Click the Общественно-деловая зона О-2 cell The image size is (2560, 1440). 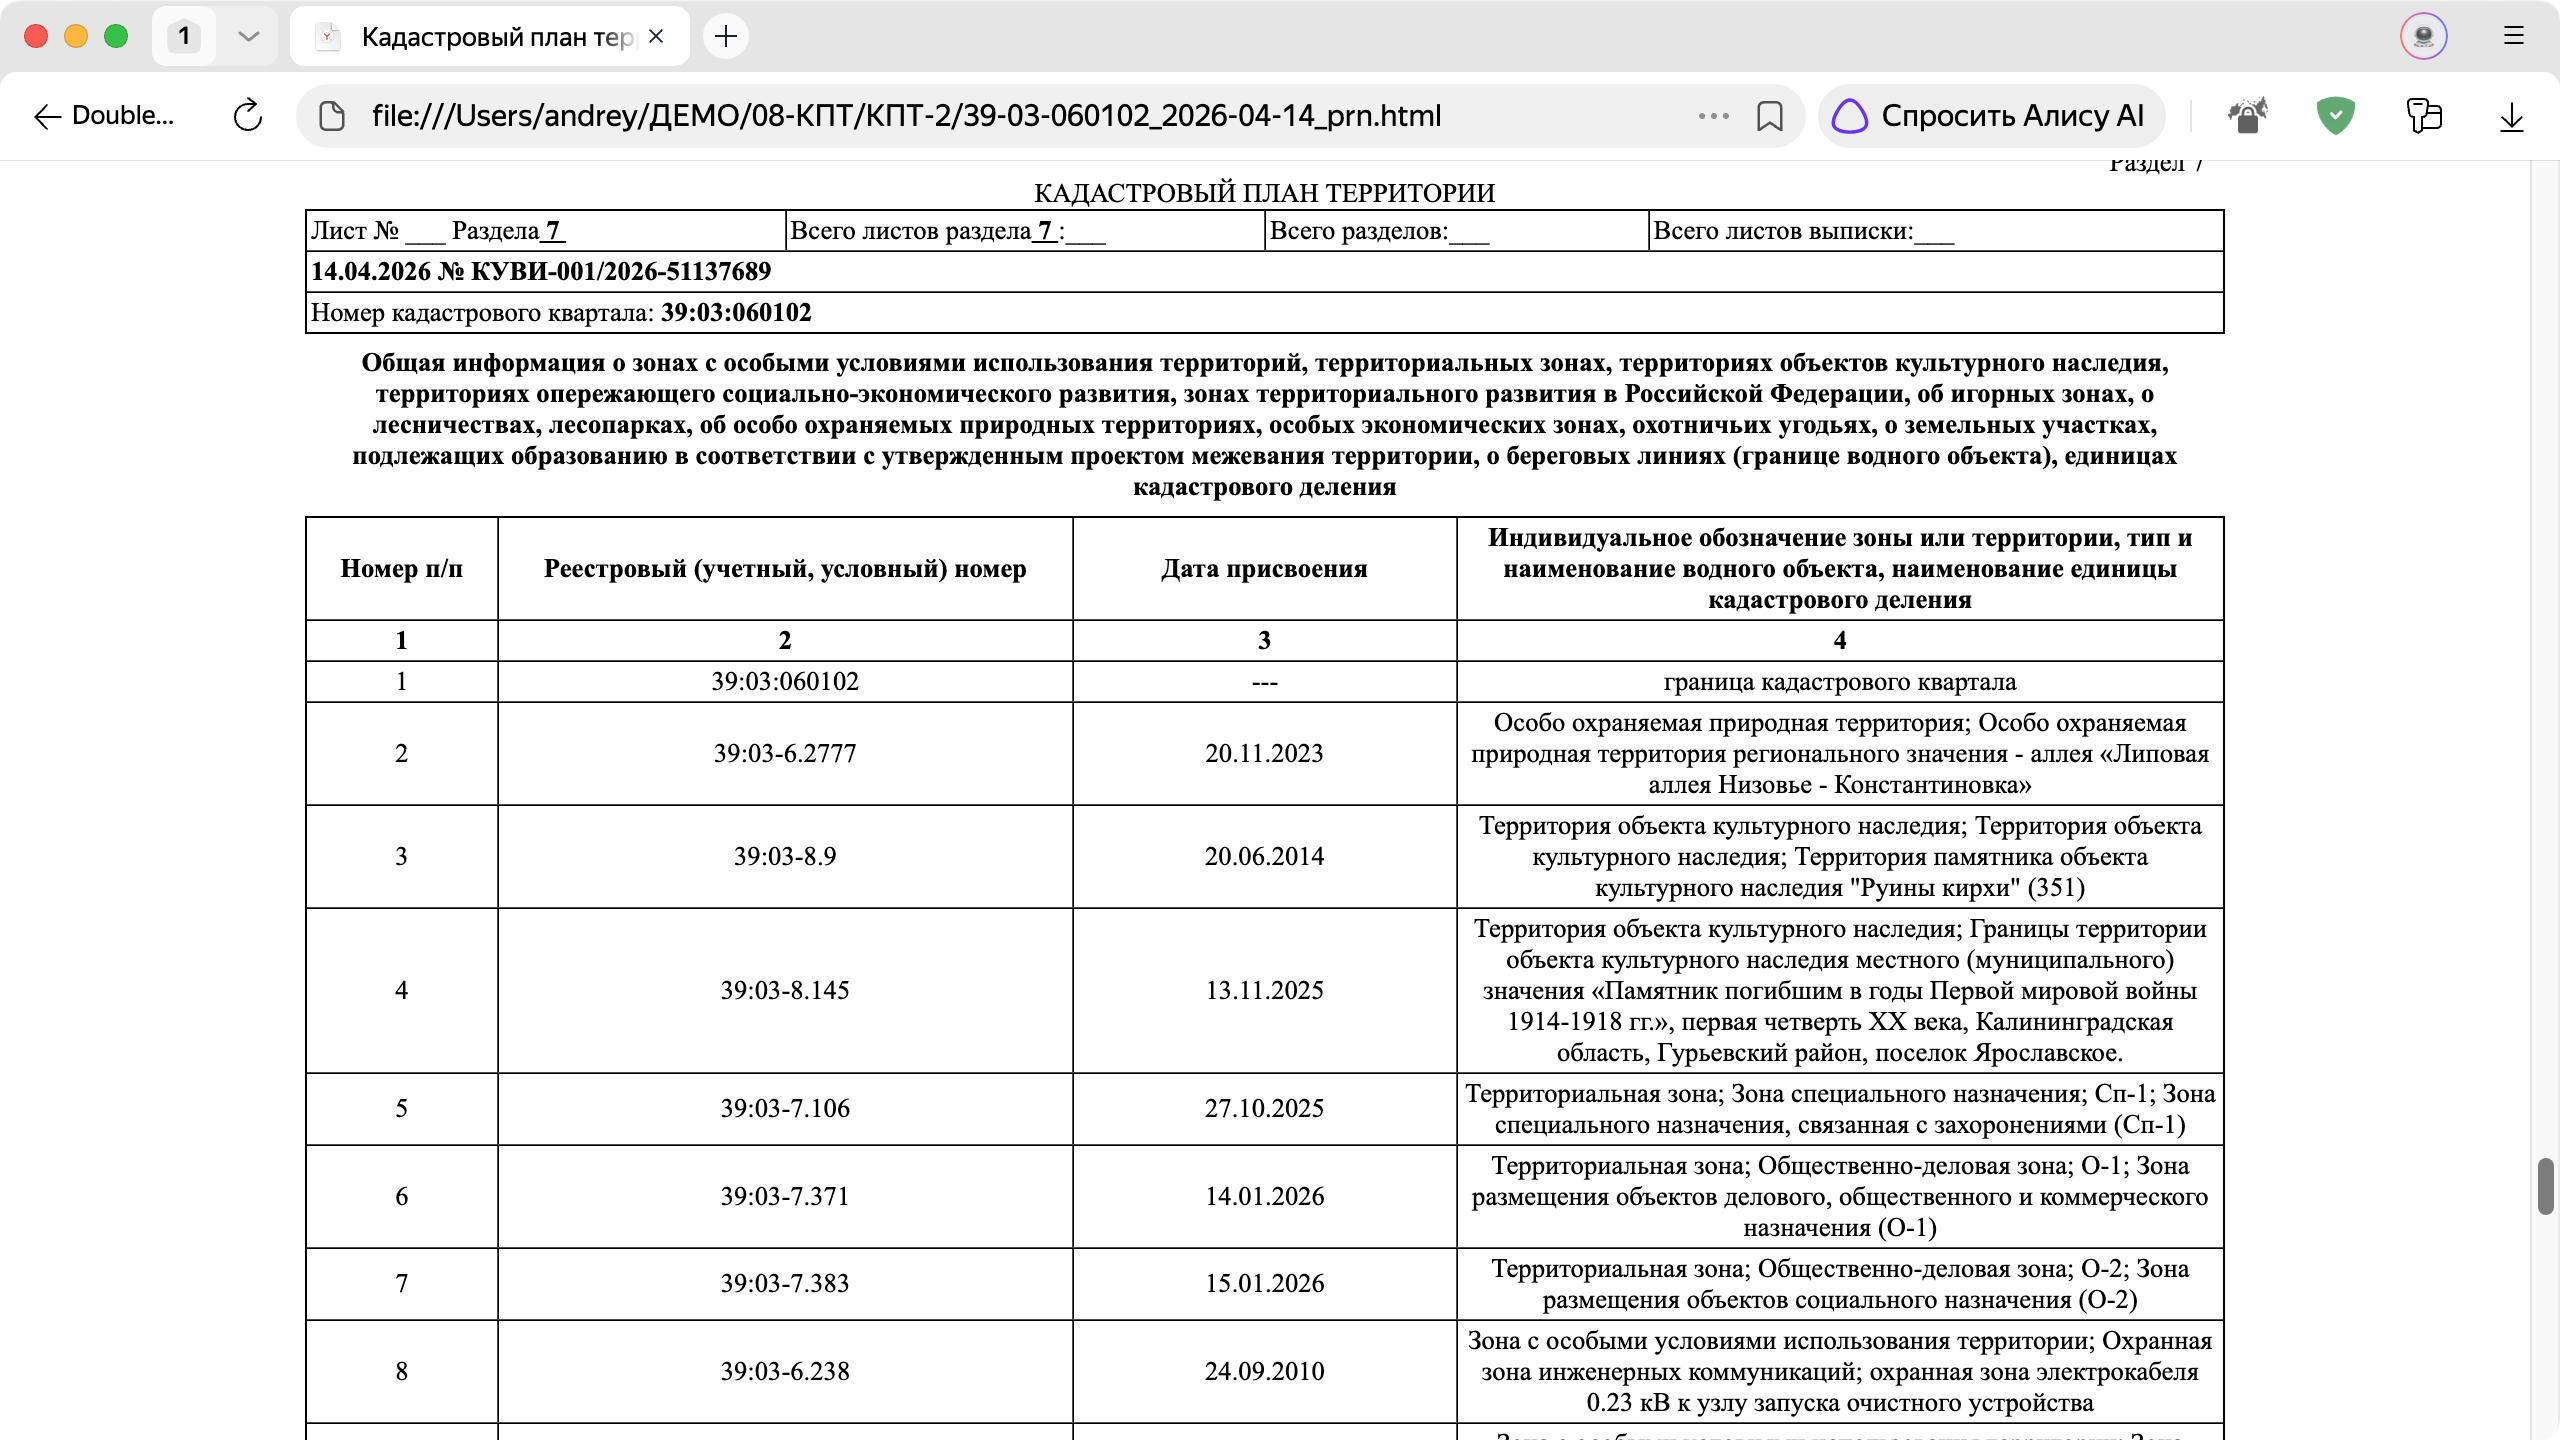pos(1840,1283)
